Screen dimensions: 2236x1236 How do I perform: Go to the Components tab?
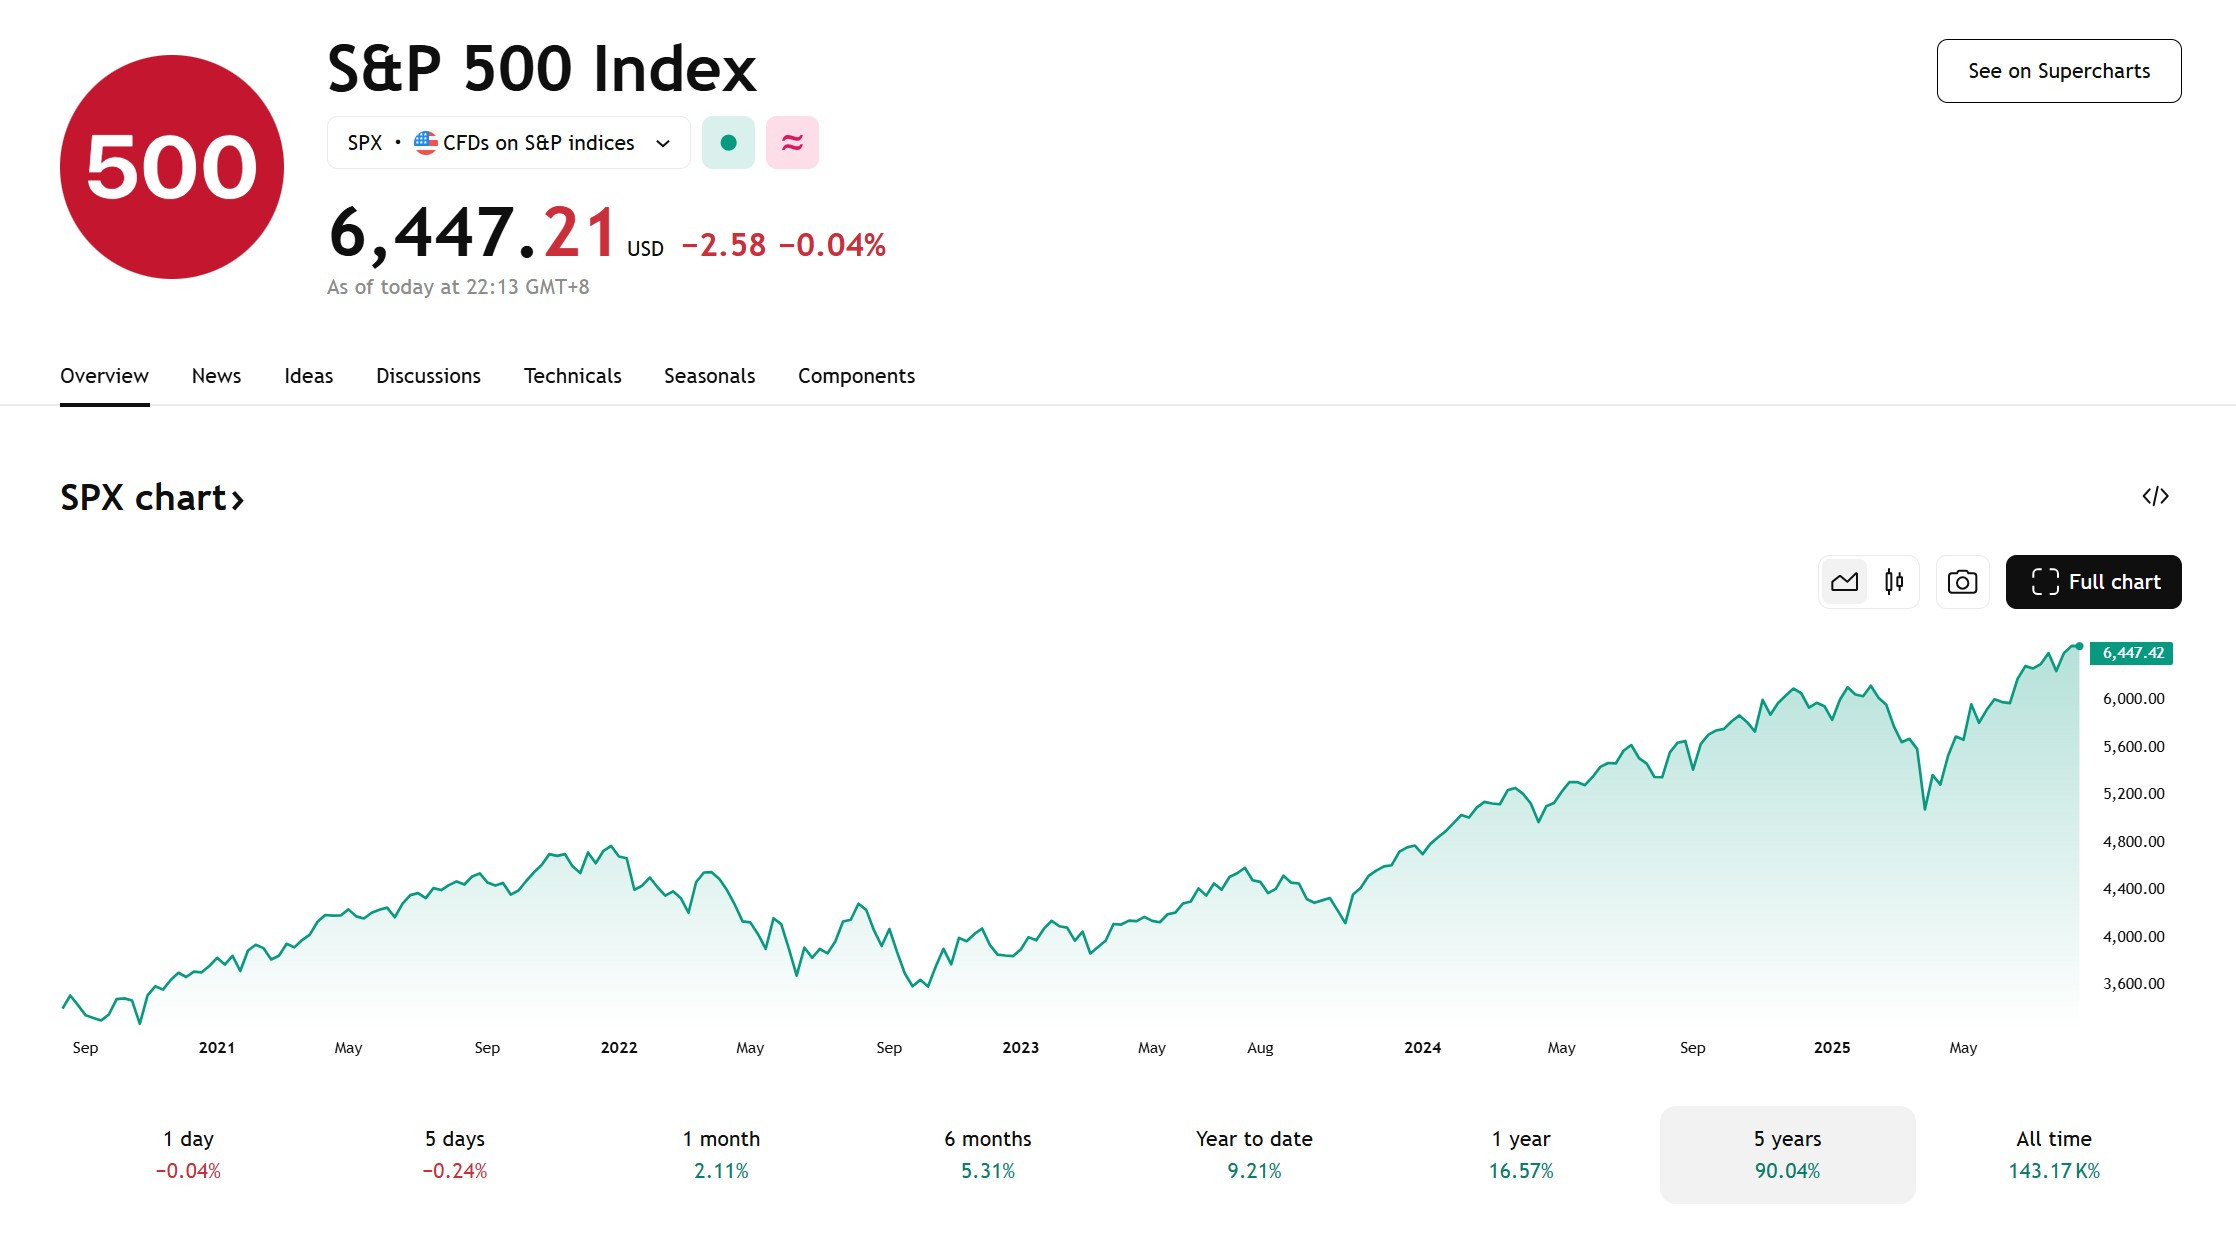coord(856,376)
